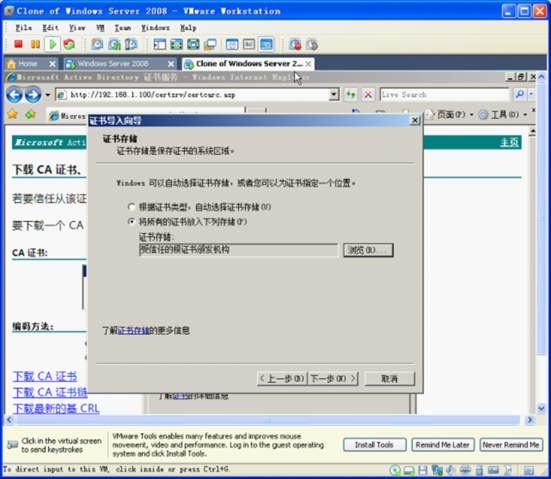Viewport: 551px width, 479px height.
Task: Click the red Power Off VM icon
Action: 18,44
